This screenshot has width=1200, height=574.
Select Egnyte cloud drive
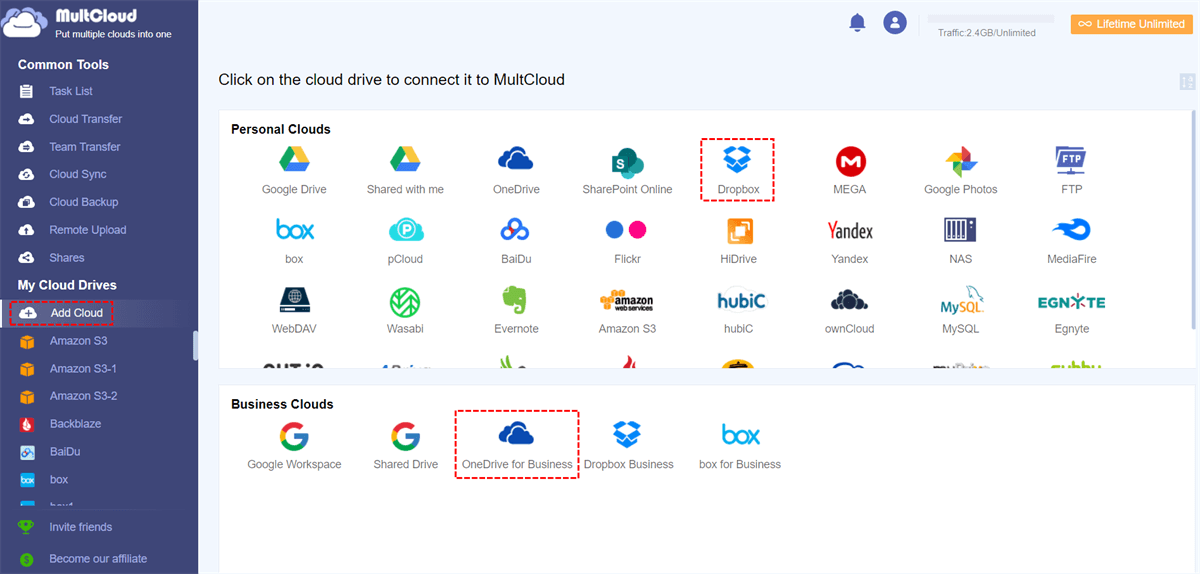pos(1071,311)
